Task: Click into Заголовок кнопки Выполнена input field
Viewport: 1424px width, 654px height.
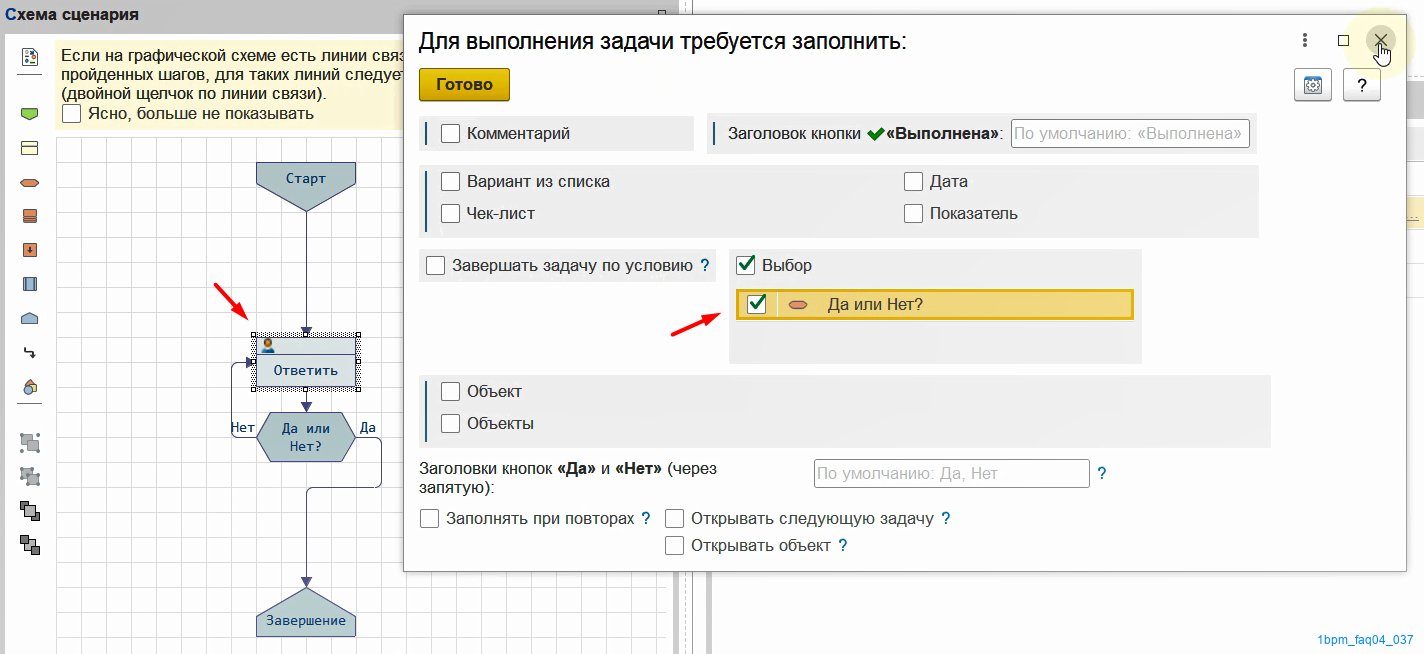Action: (1130, 133)
